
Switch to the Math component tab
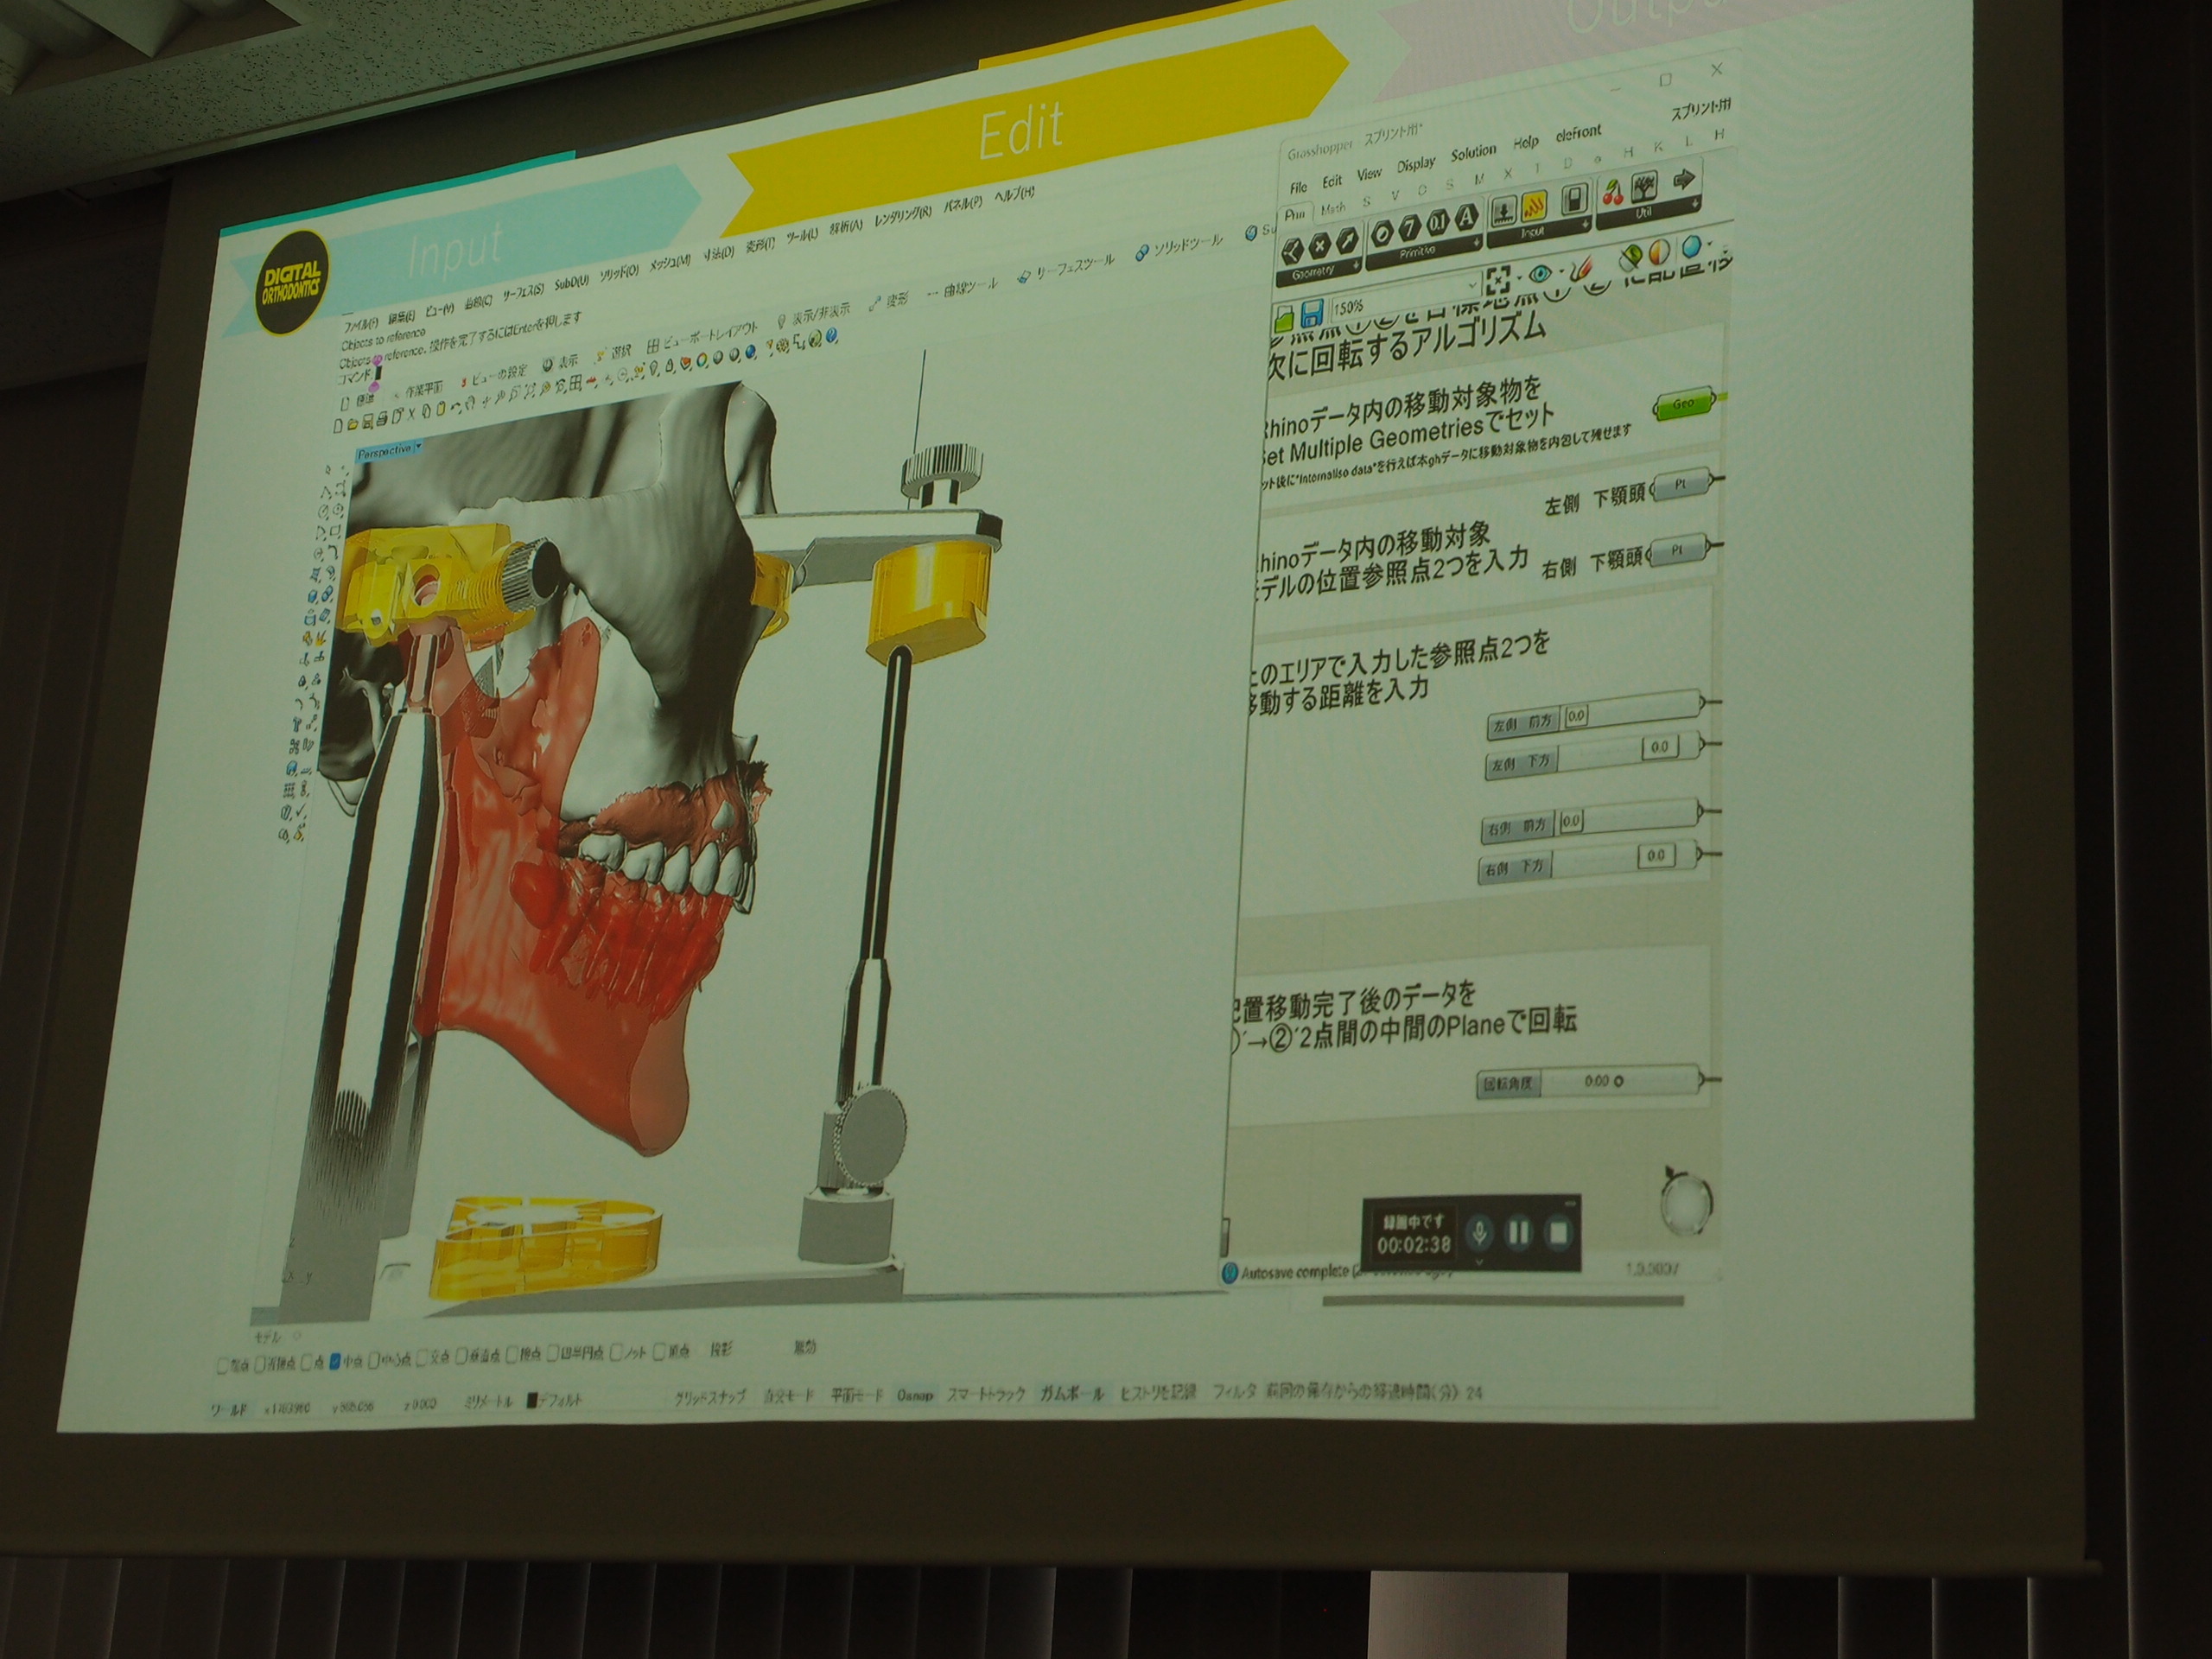(1332, 210)
